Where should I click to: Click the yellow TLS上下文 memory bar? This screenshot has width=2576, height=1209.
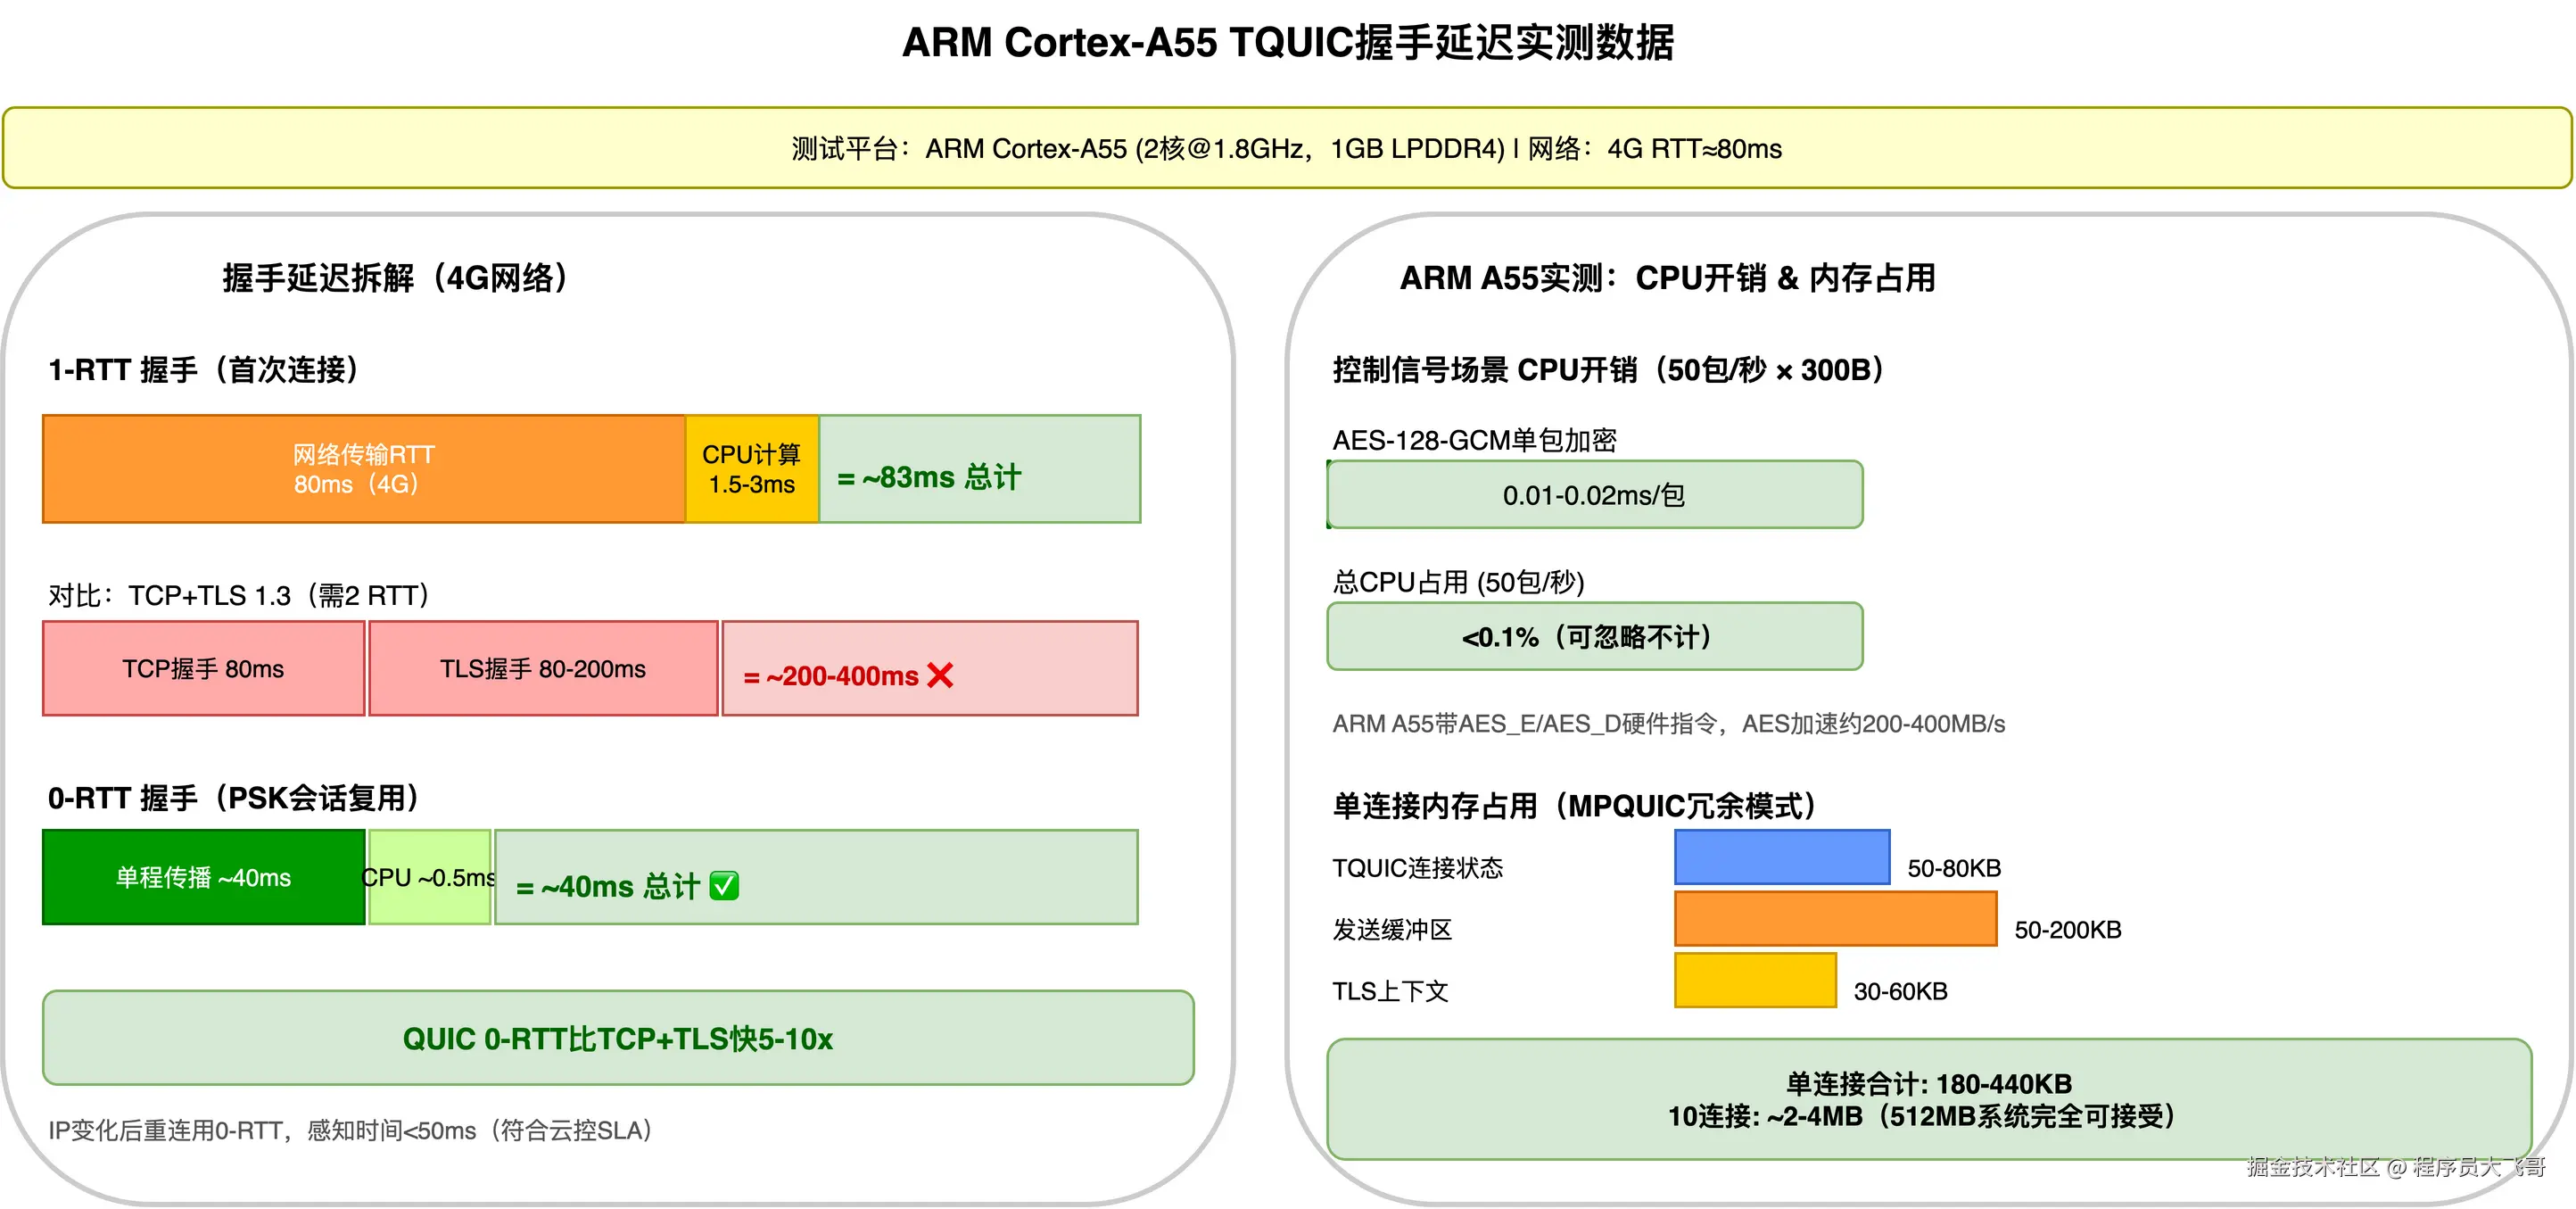point(1755,981)
